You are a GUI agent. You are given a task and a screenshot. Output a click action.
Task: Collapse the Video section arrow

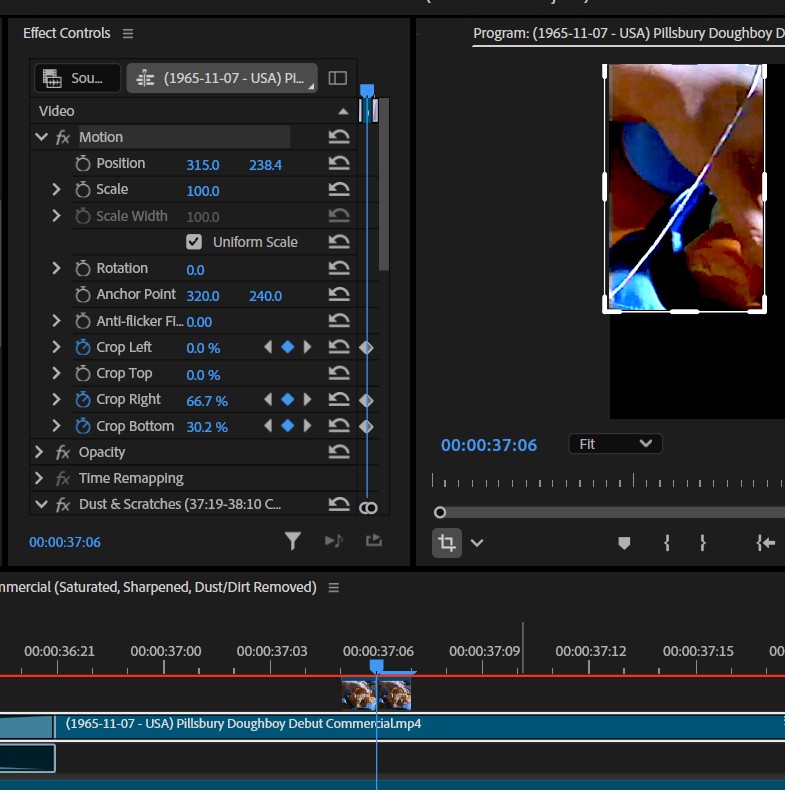(x=343, y=111)
